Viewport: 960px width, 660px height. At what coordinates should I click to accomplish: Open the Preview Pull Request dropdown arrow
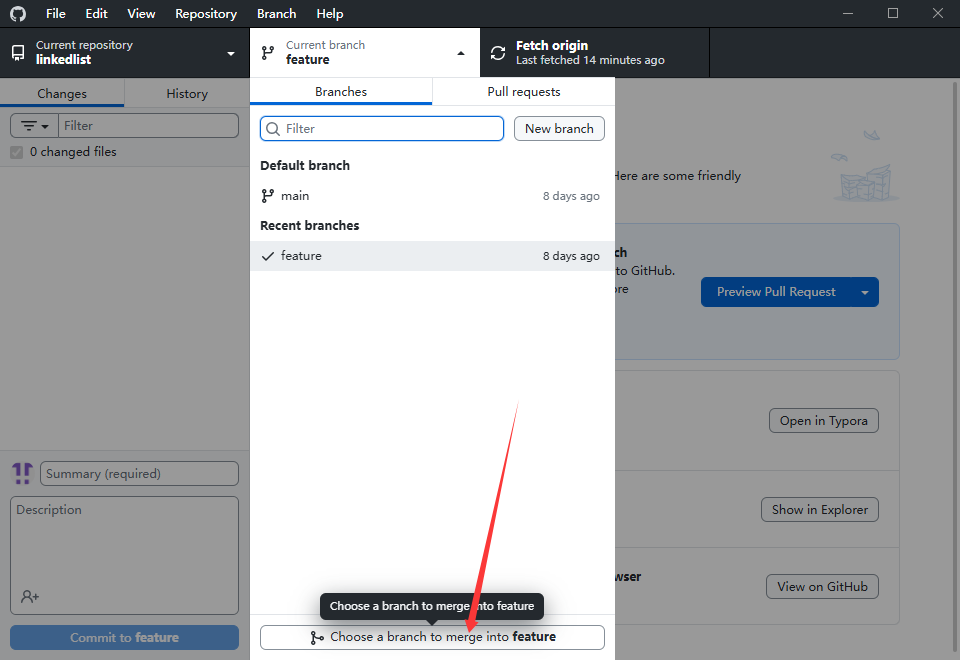(864, 292)
